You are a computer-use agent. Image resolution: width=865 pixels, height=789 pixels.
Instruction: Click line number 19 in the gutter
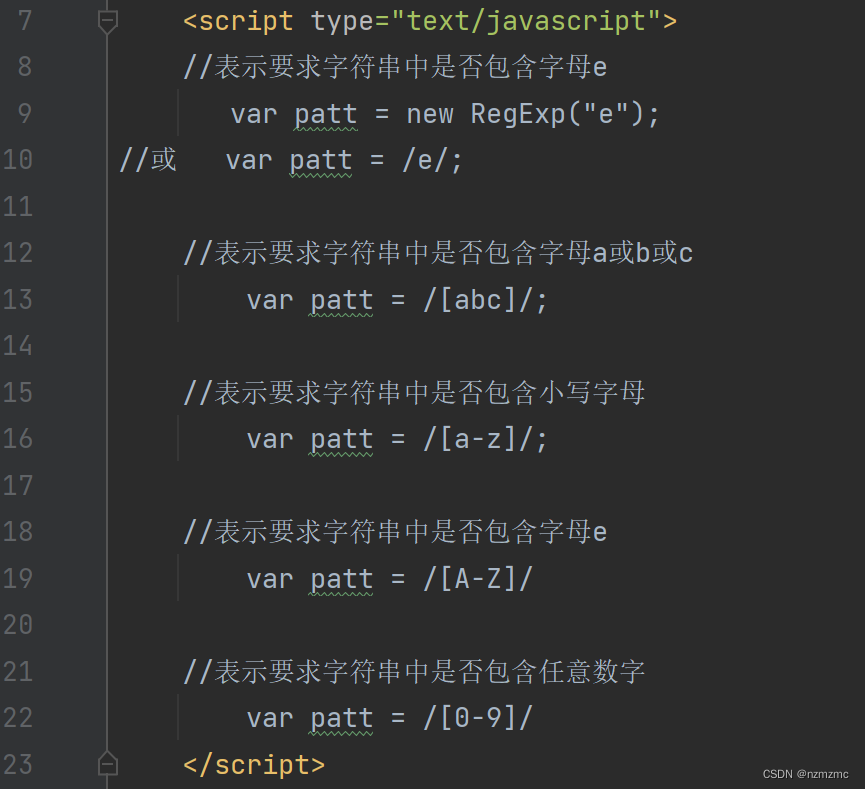[x=18, y=579]
